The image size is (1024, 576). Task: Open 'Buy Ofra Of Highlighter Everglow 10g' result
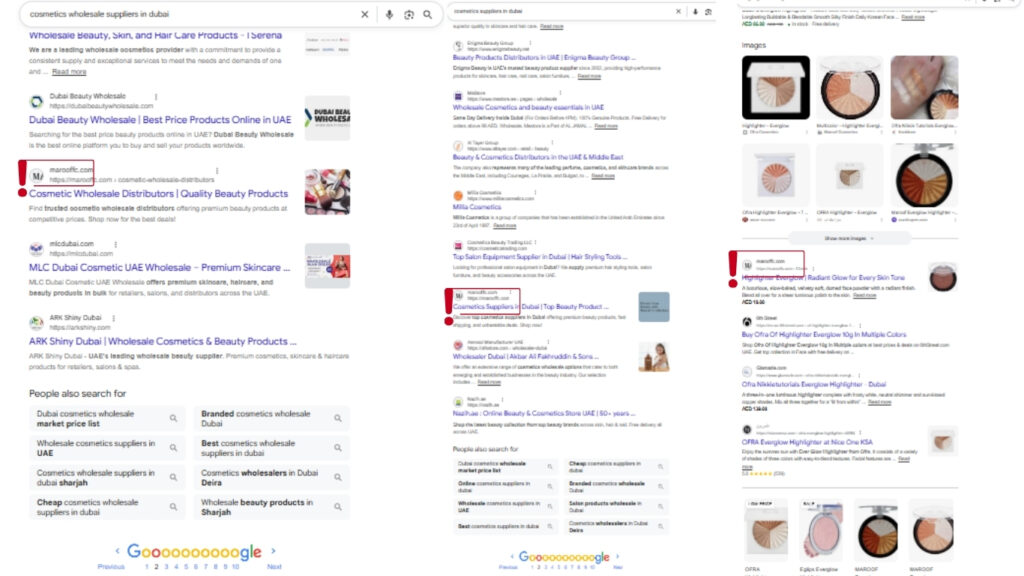pyautogui.click(x=824, y=335)
